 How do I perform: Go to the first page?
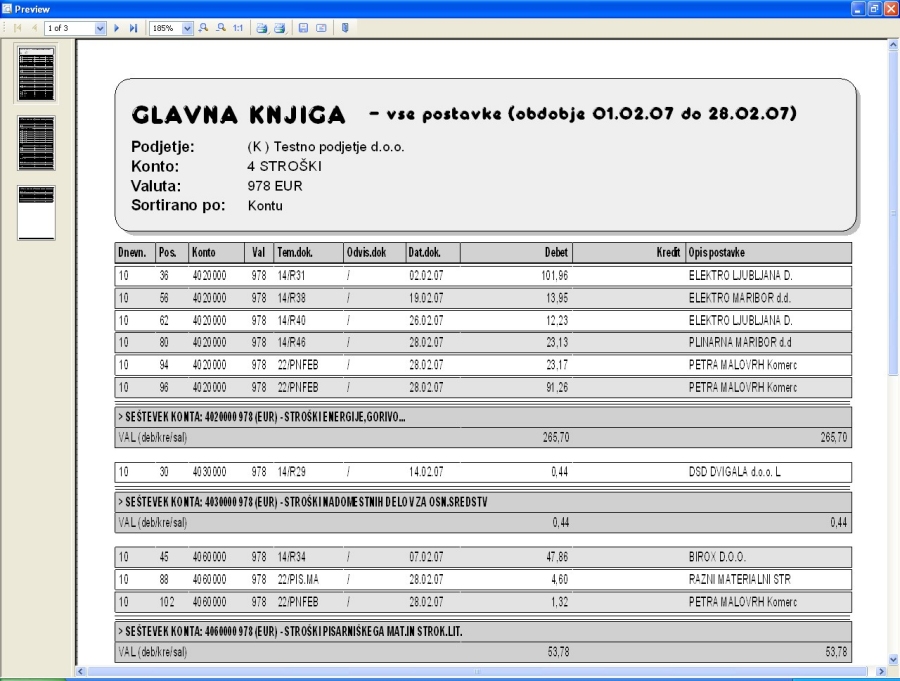17,28
